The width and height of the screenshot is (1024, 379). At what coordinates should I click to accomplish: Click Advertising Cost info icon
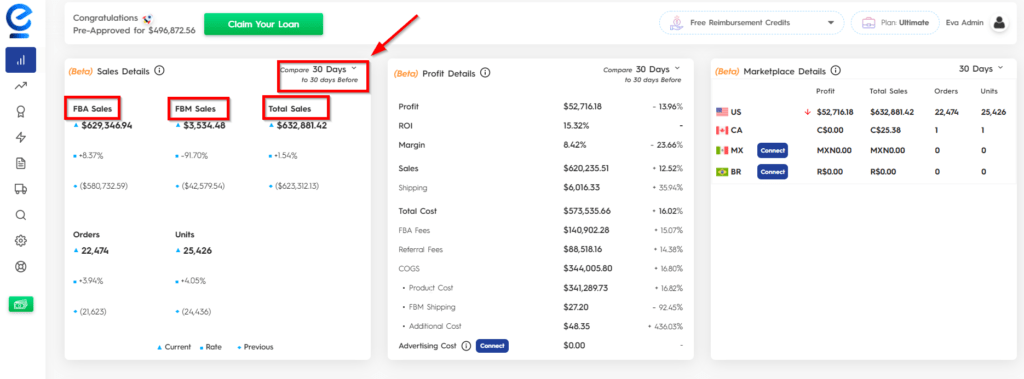[466, 346]
